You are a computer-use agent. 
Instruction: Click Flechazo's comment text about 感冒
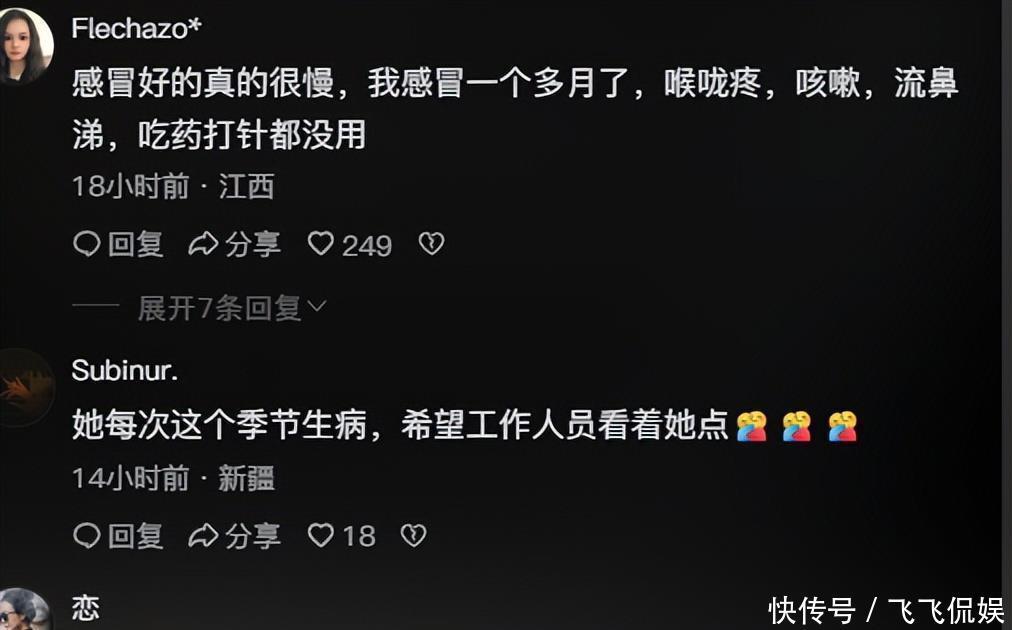coord(515,110)
